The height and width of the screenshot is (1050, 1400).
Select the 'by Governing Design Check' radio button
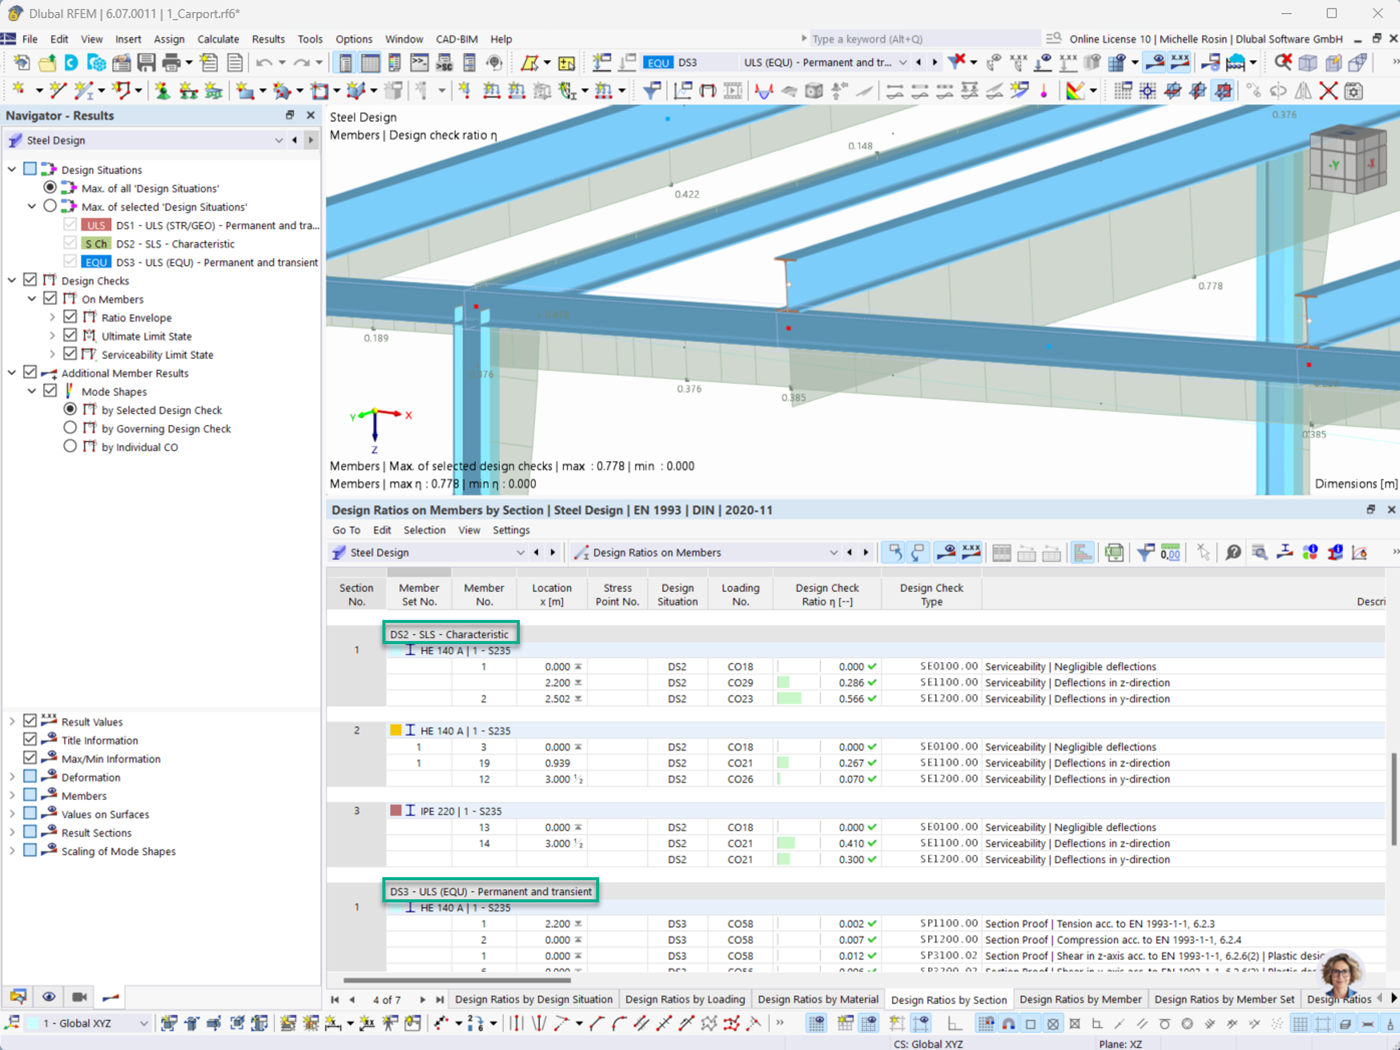click(70, 426)
